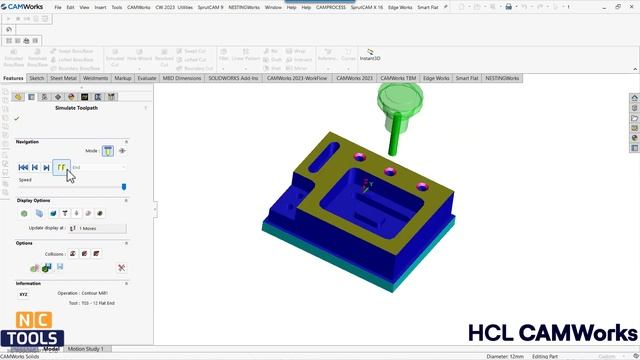Image resolution: width=640 pixels, height=360 pixels.
Task: Click the left panel collapse handle
Action: click(155, 209)
